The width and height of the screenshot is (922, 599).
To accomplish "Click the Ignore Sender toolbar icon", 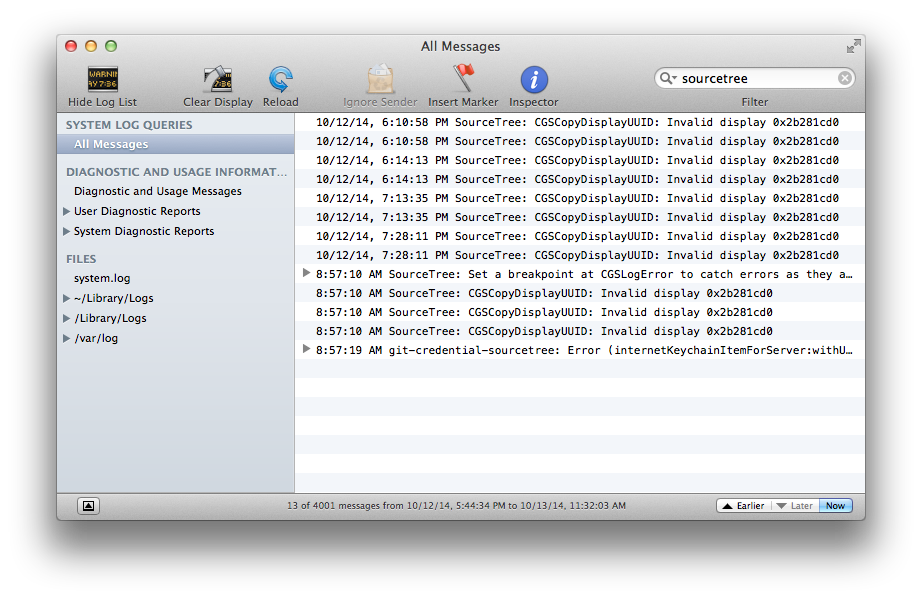I will (380, 79).
